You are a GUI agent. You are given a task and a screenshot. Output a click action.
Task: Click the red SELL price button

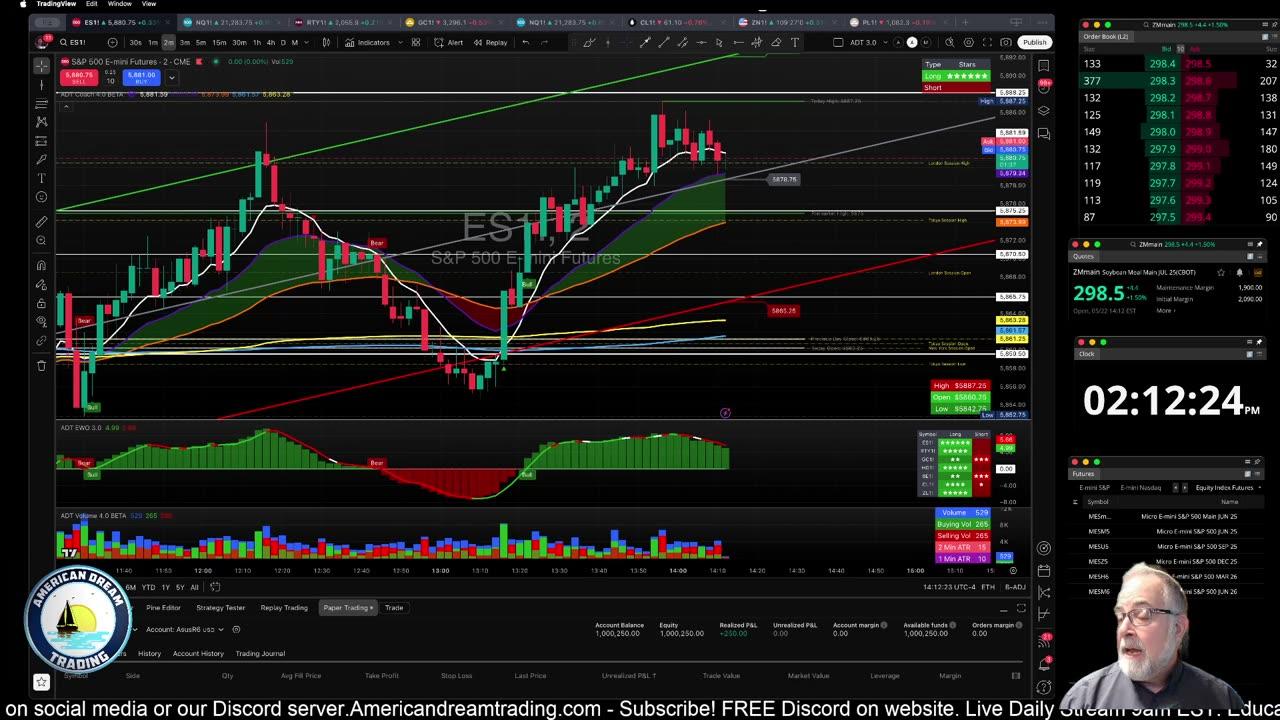coord(79,76)
